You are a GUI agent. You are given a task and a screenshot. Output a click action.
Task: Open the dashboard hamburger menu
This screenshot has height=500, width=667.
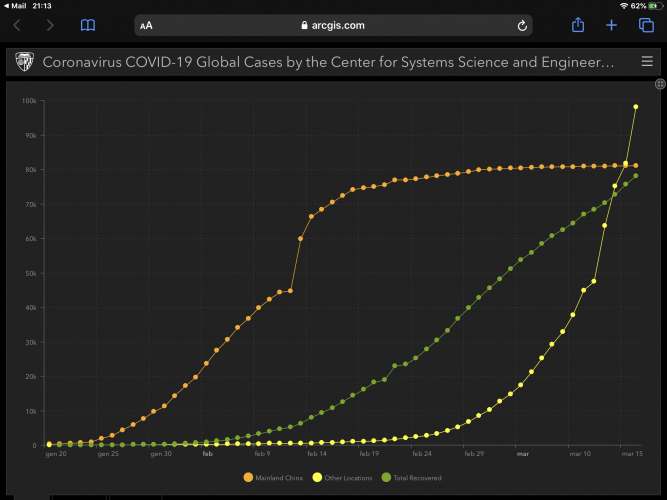(646, 62)
